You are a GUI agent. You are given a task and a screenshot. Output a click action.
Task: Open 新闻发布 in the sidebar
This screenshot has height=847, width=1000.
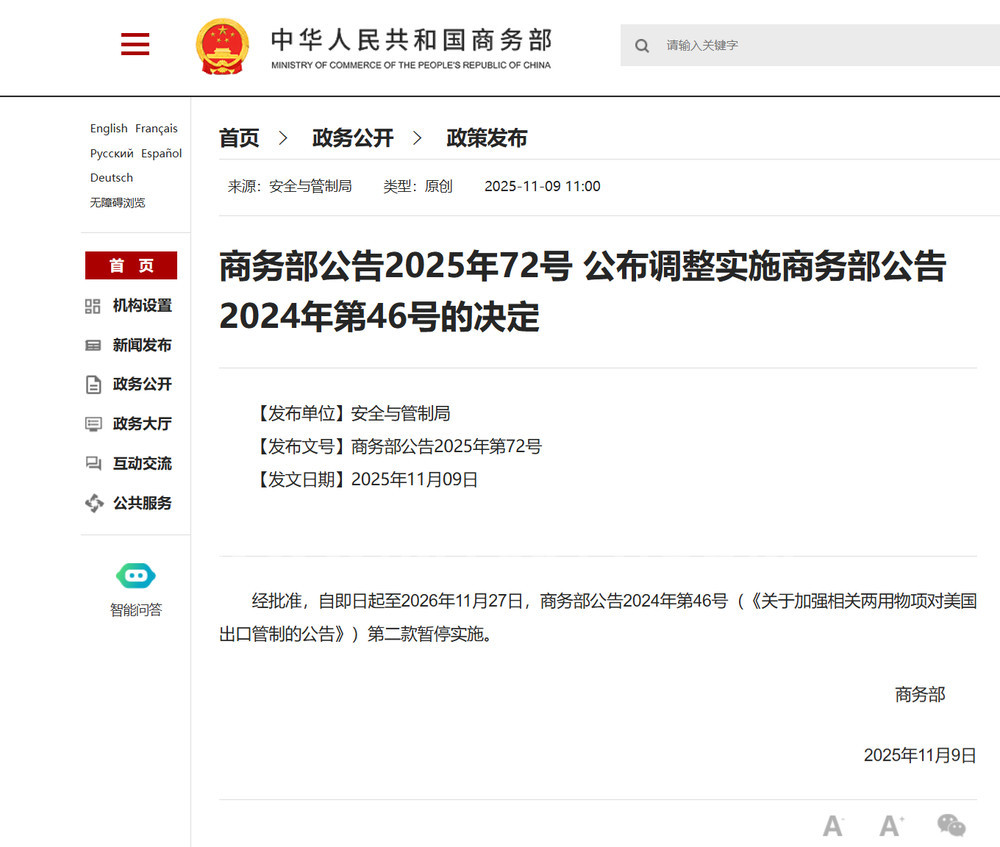point(141,345)
